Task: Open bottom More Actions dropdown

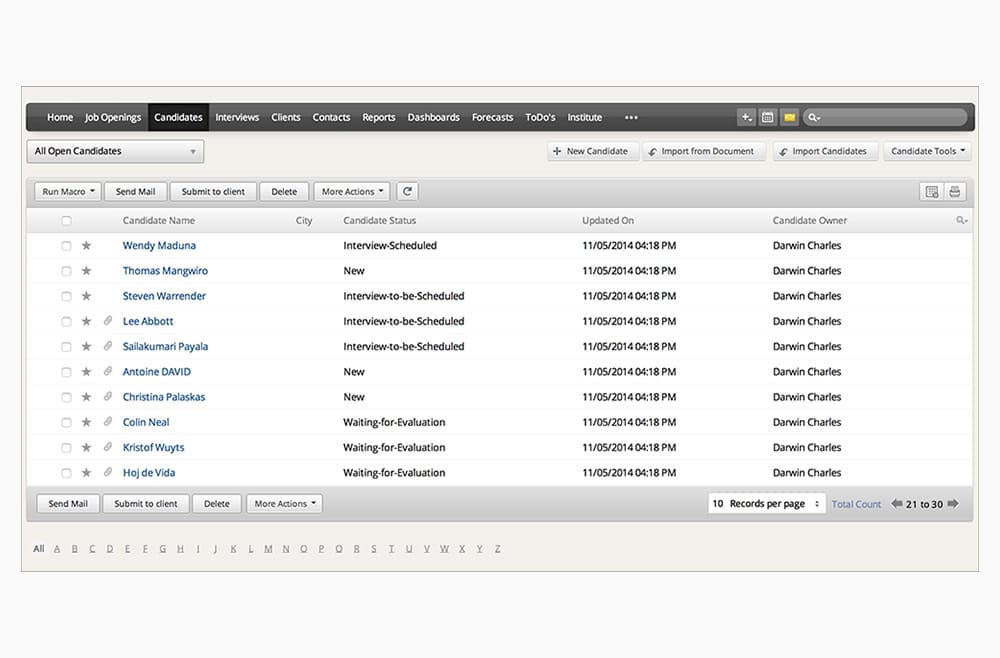Action: click(284, 504)
